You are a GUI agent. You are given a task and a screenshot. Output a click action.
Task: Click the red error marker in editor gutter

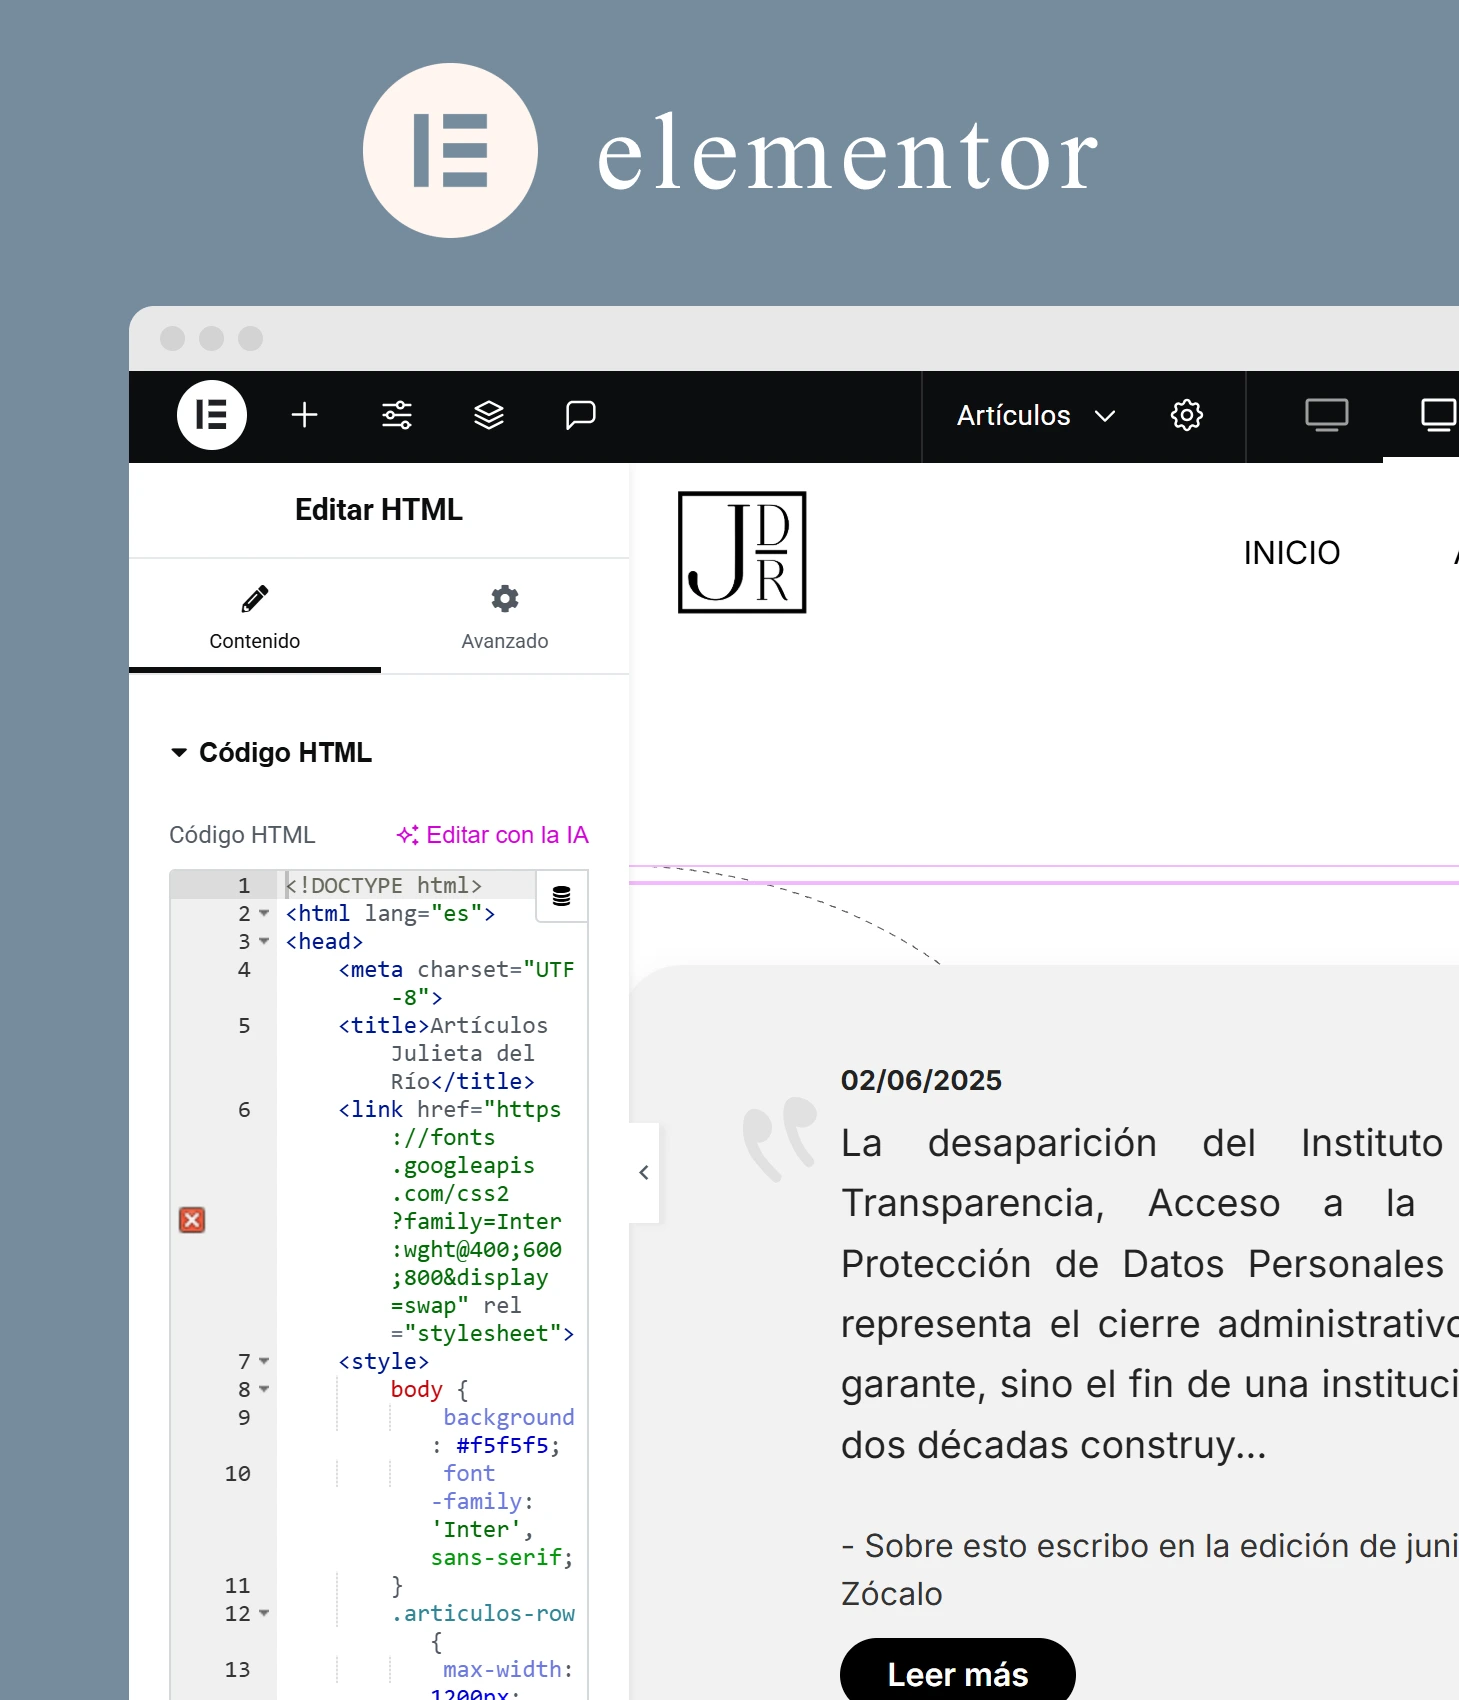(192, 1220)
